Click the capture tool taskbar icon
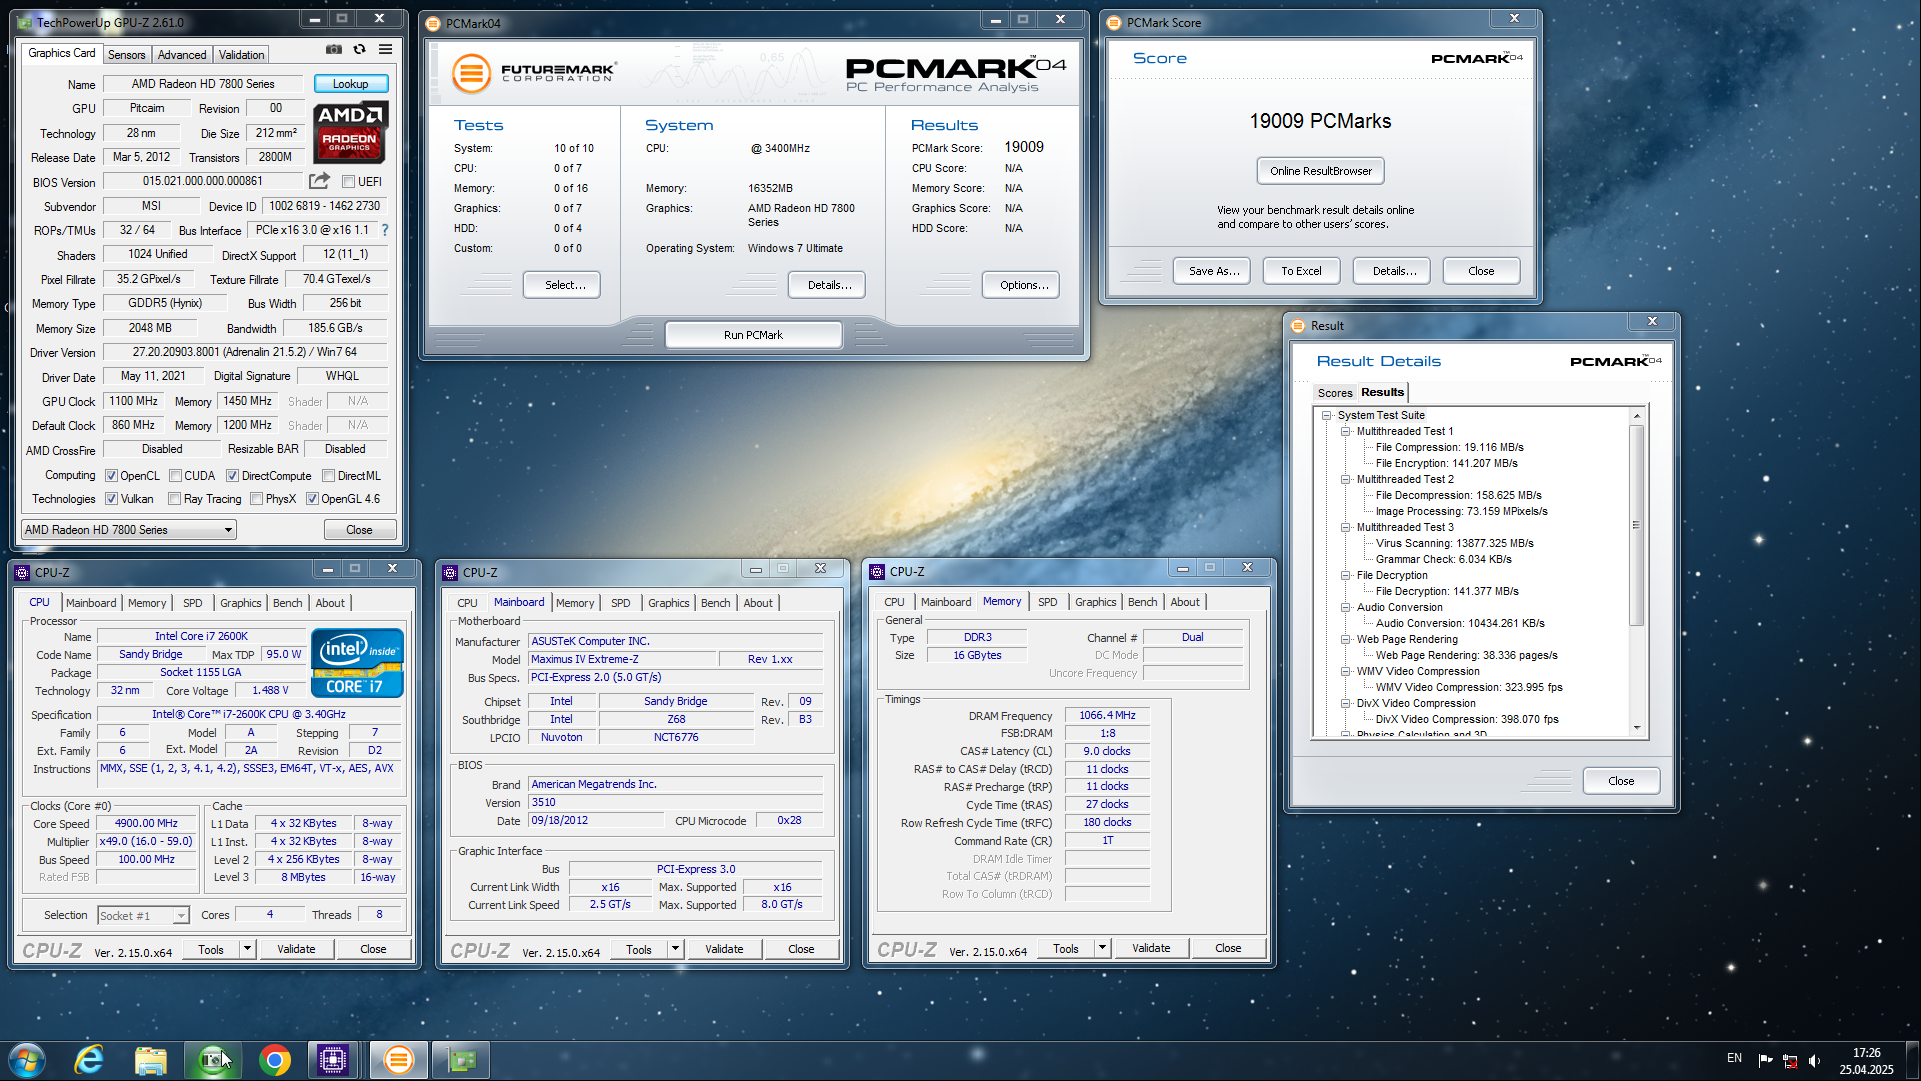1921x1081 pixels. pyautogui.click(x=213, y=1060)
